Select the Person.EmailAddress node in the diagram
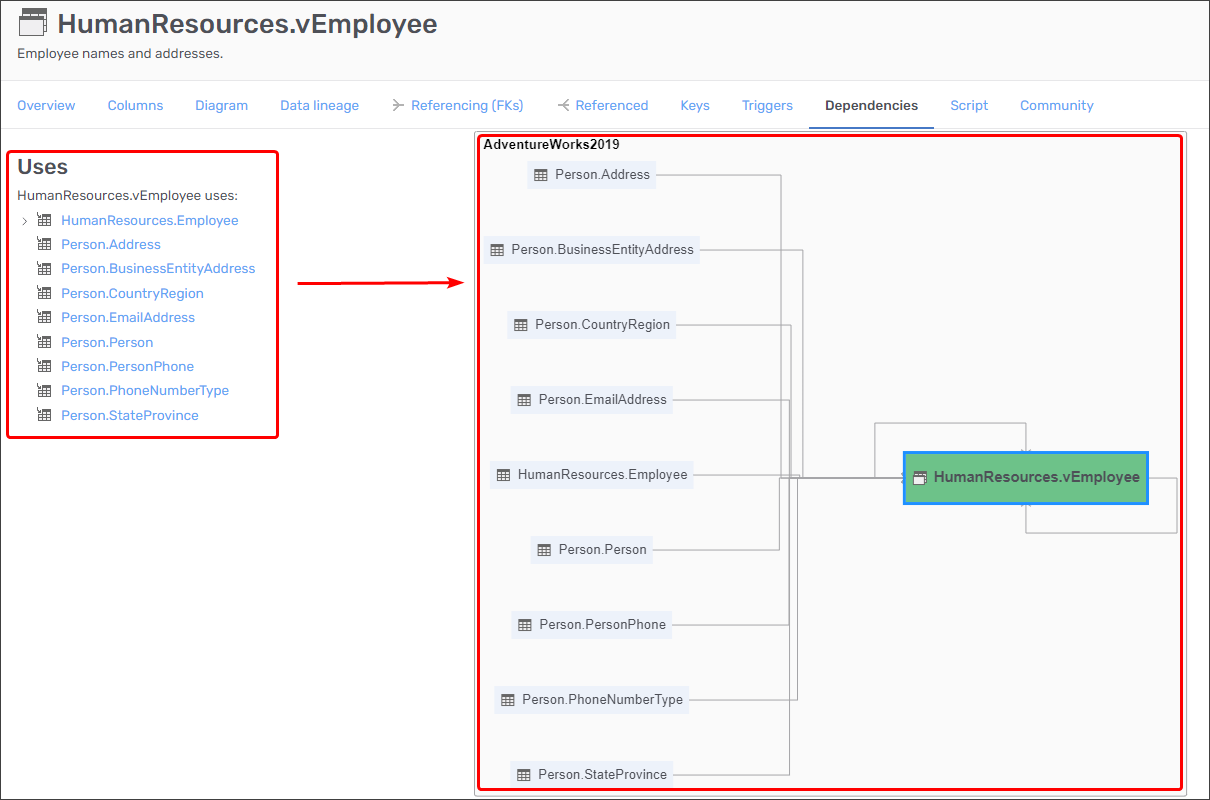 [x=591, y=400]
